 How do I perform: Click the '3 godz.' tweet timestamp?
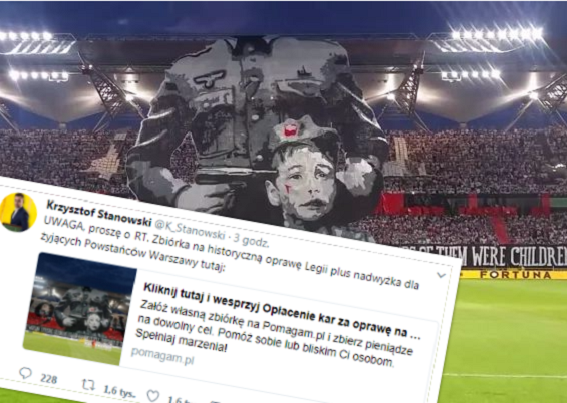click(x=251, y=240)
